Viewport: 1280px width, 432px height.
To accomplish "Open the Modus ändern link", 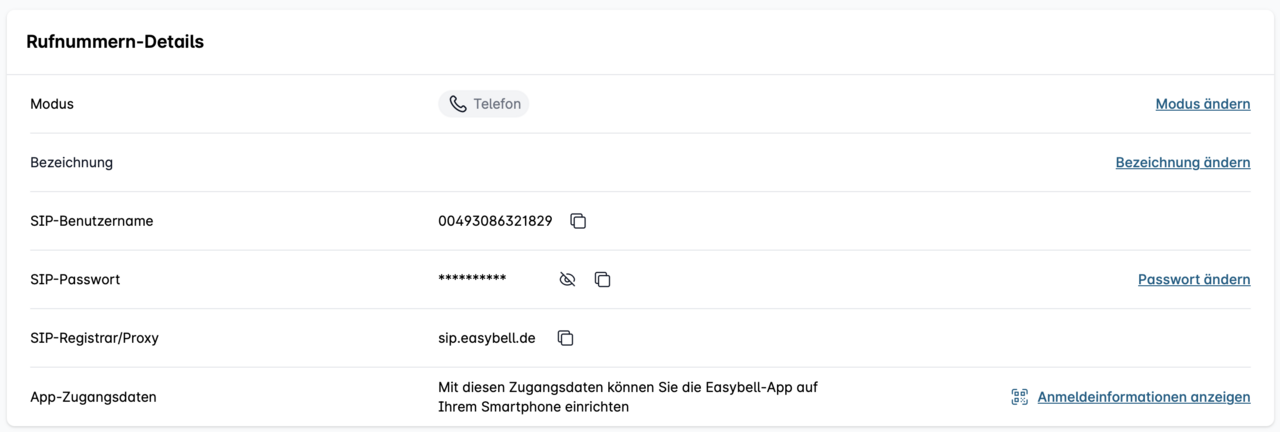I will tap(1202, 104).
